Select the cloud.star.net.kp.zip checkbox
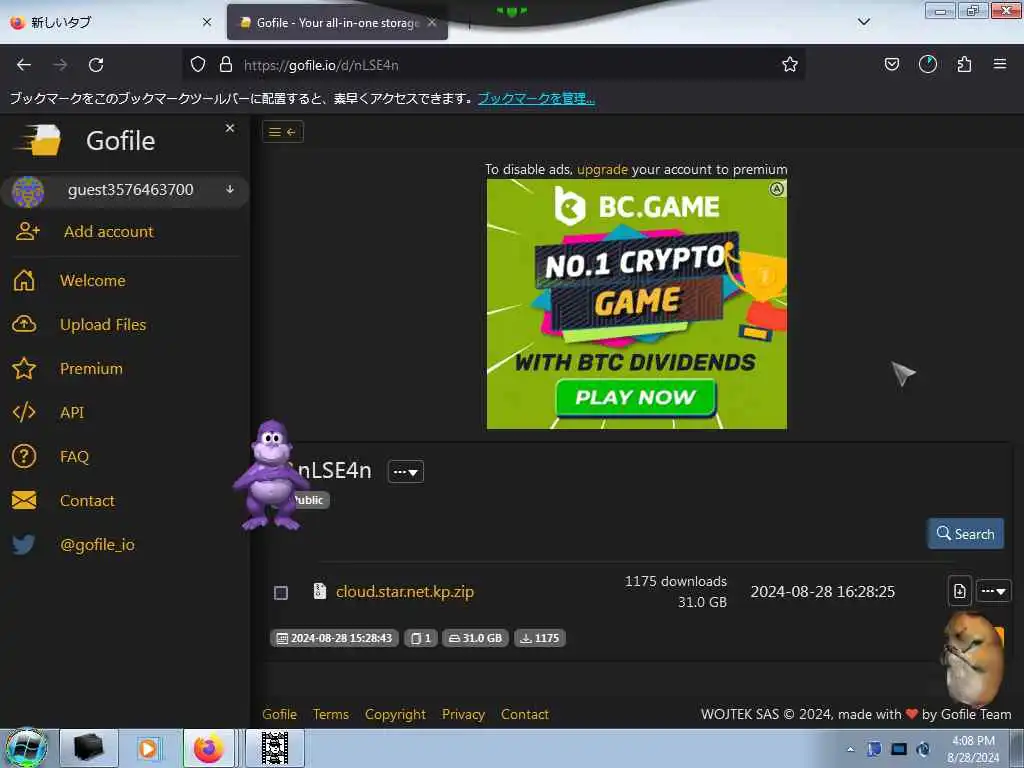 tap(281, 592)
